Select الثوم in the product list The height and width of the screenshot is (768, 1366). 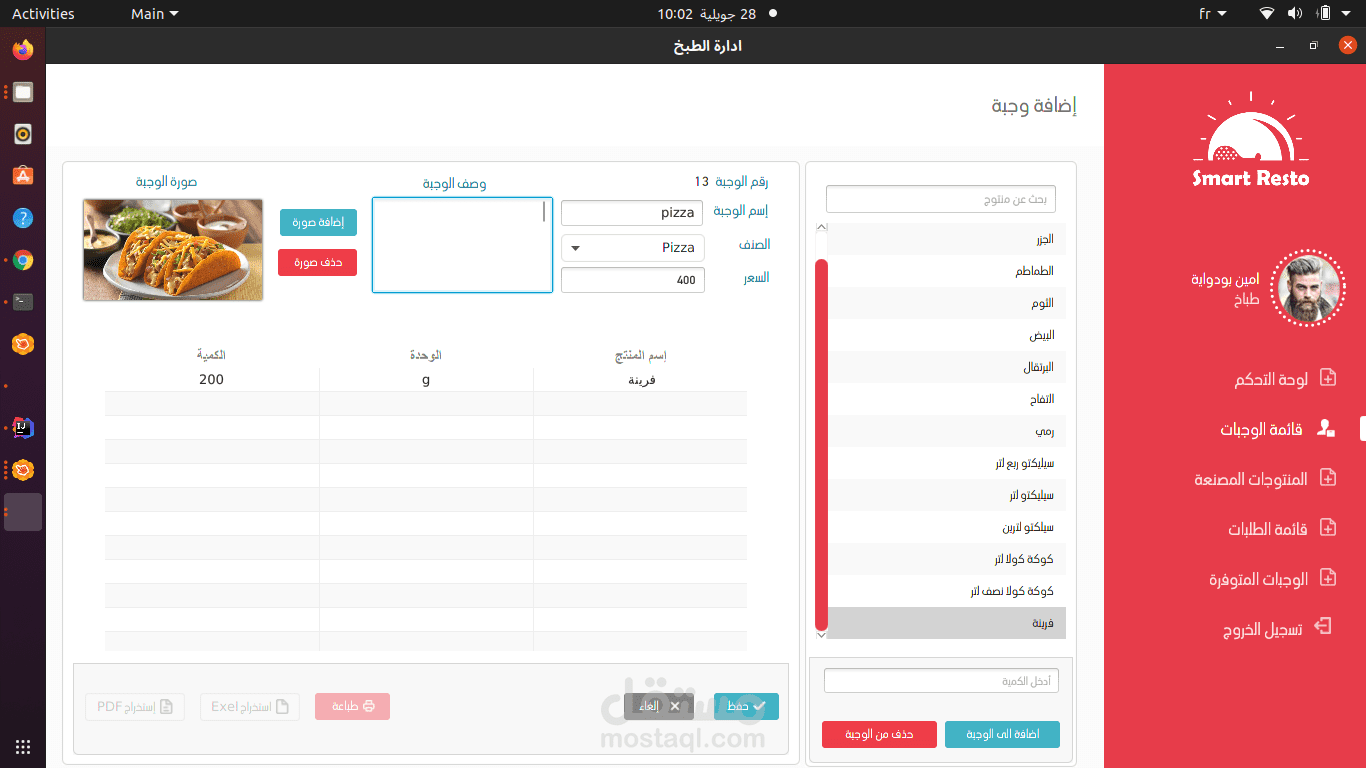[x=947, y=303]
